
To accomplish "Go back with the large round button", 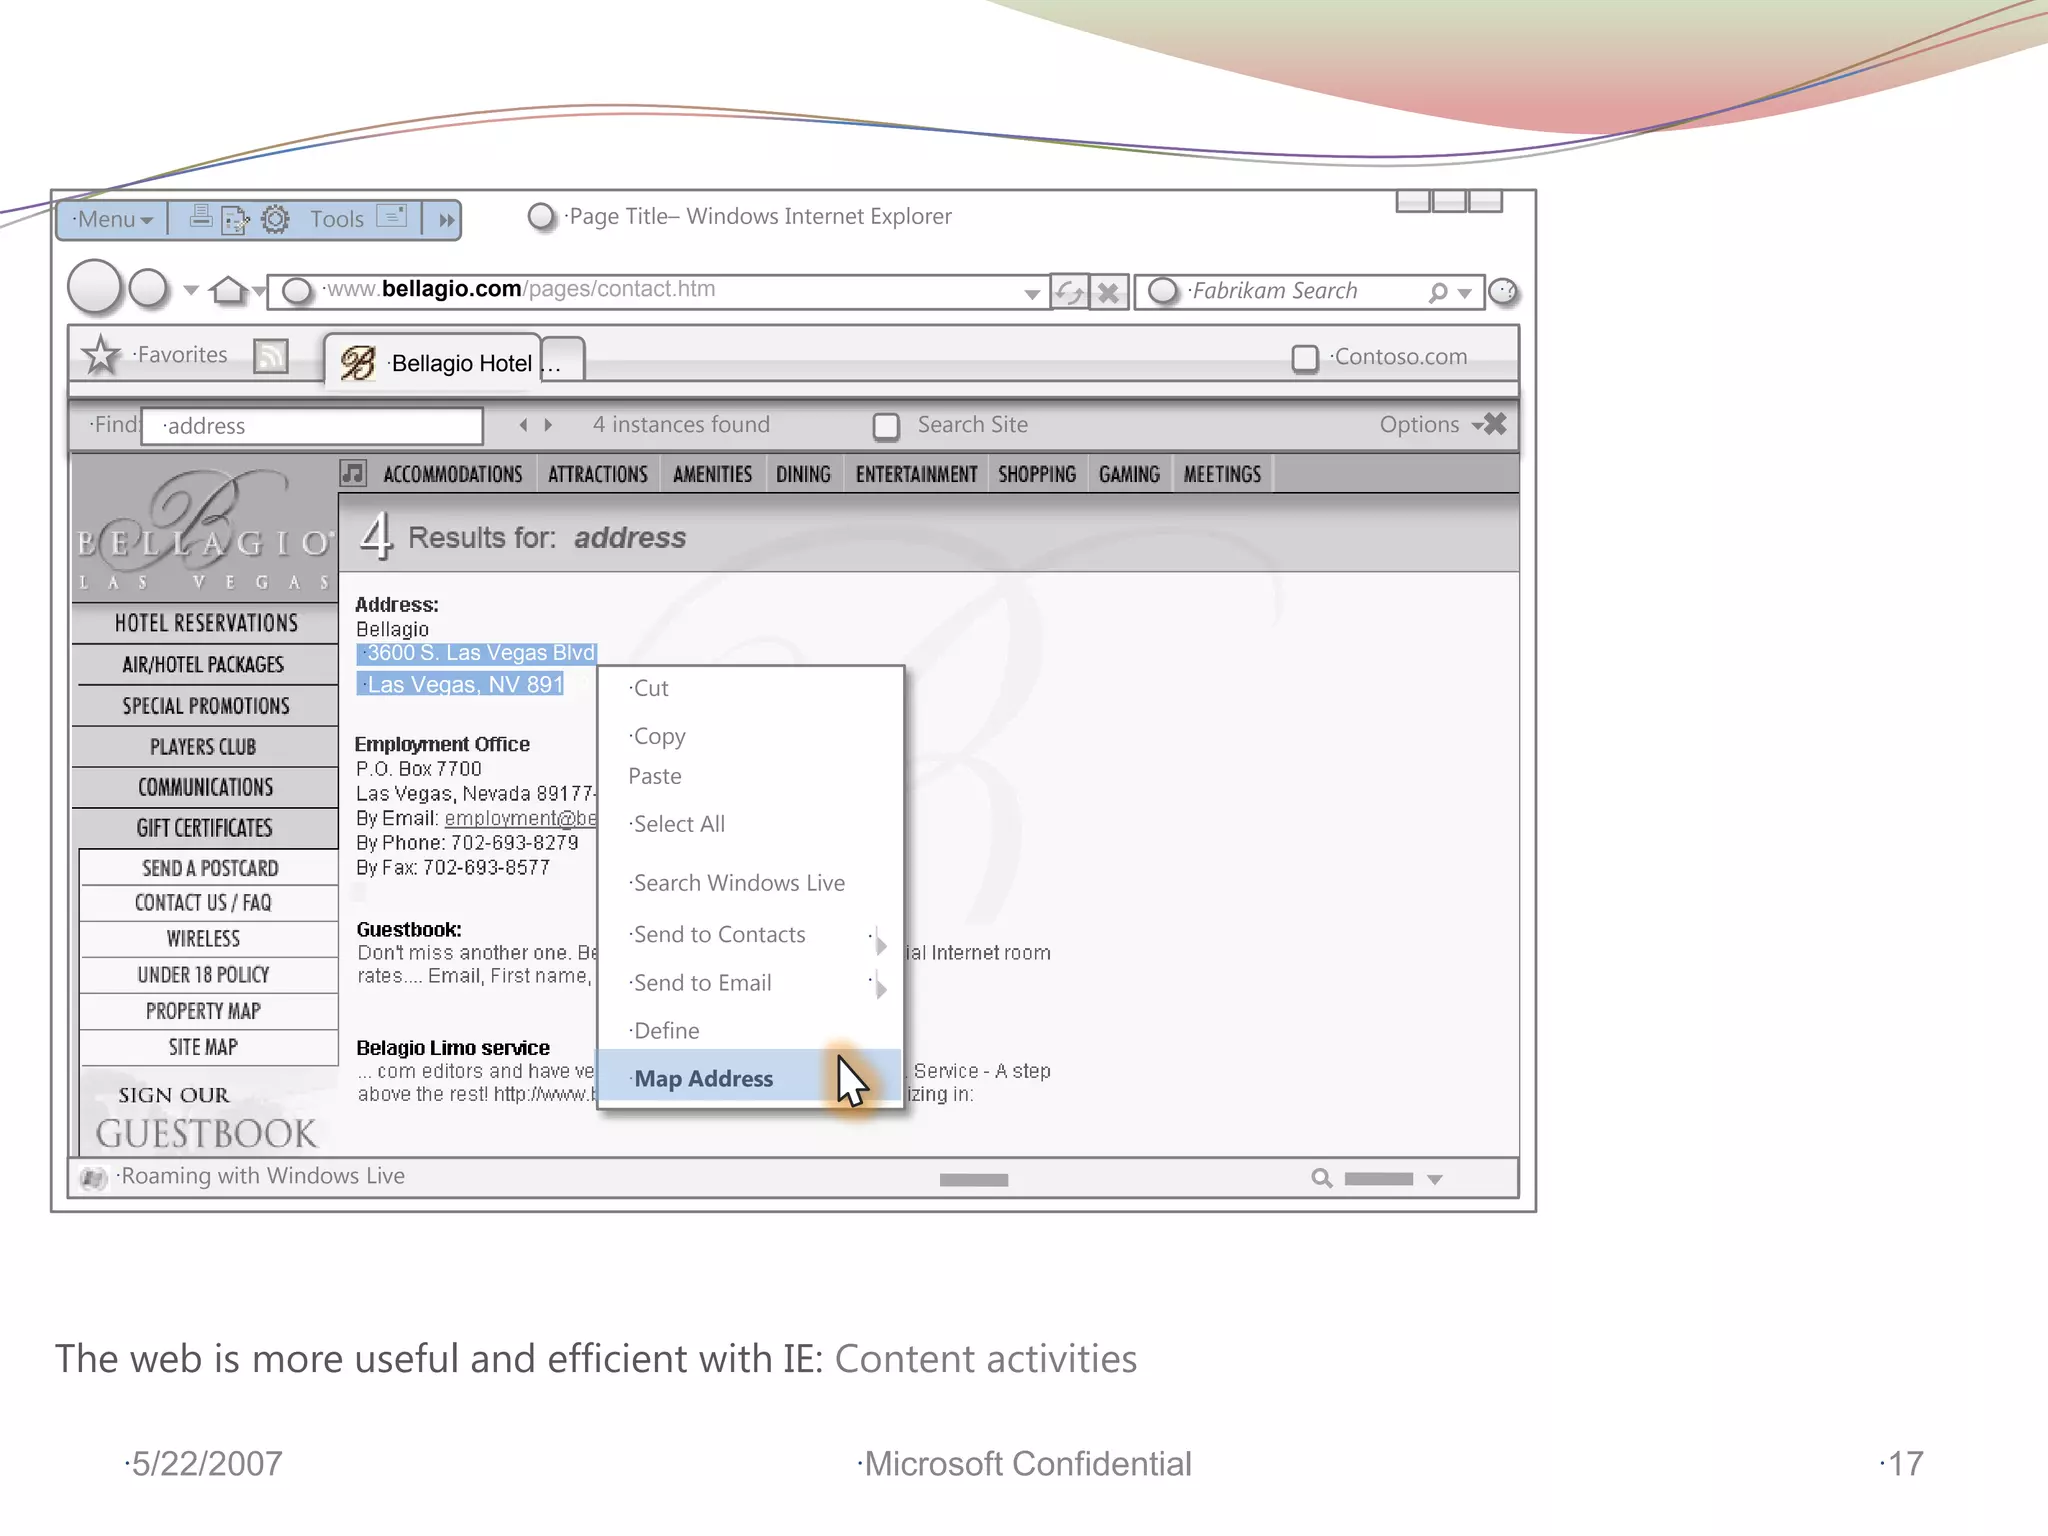I will [94, 288].
